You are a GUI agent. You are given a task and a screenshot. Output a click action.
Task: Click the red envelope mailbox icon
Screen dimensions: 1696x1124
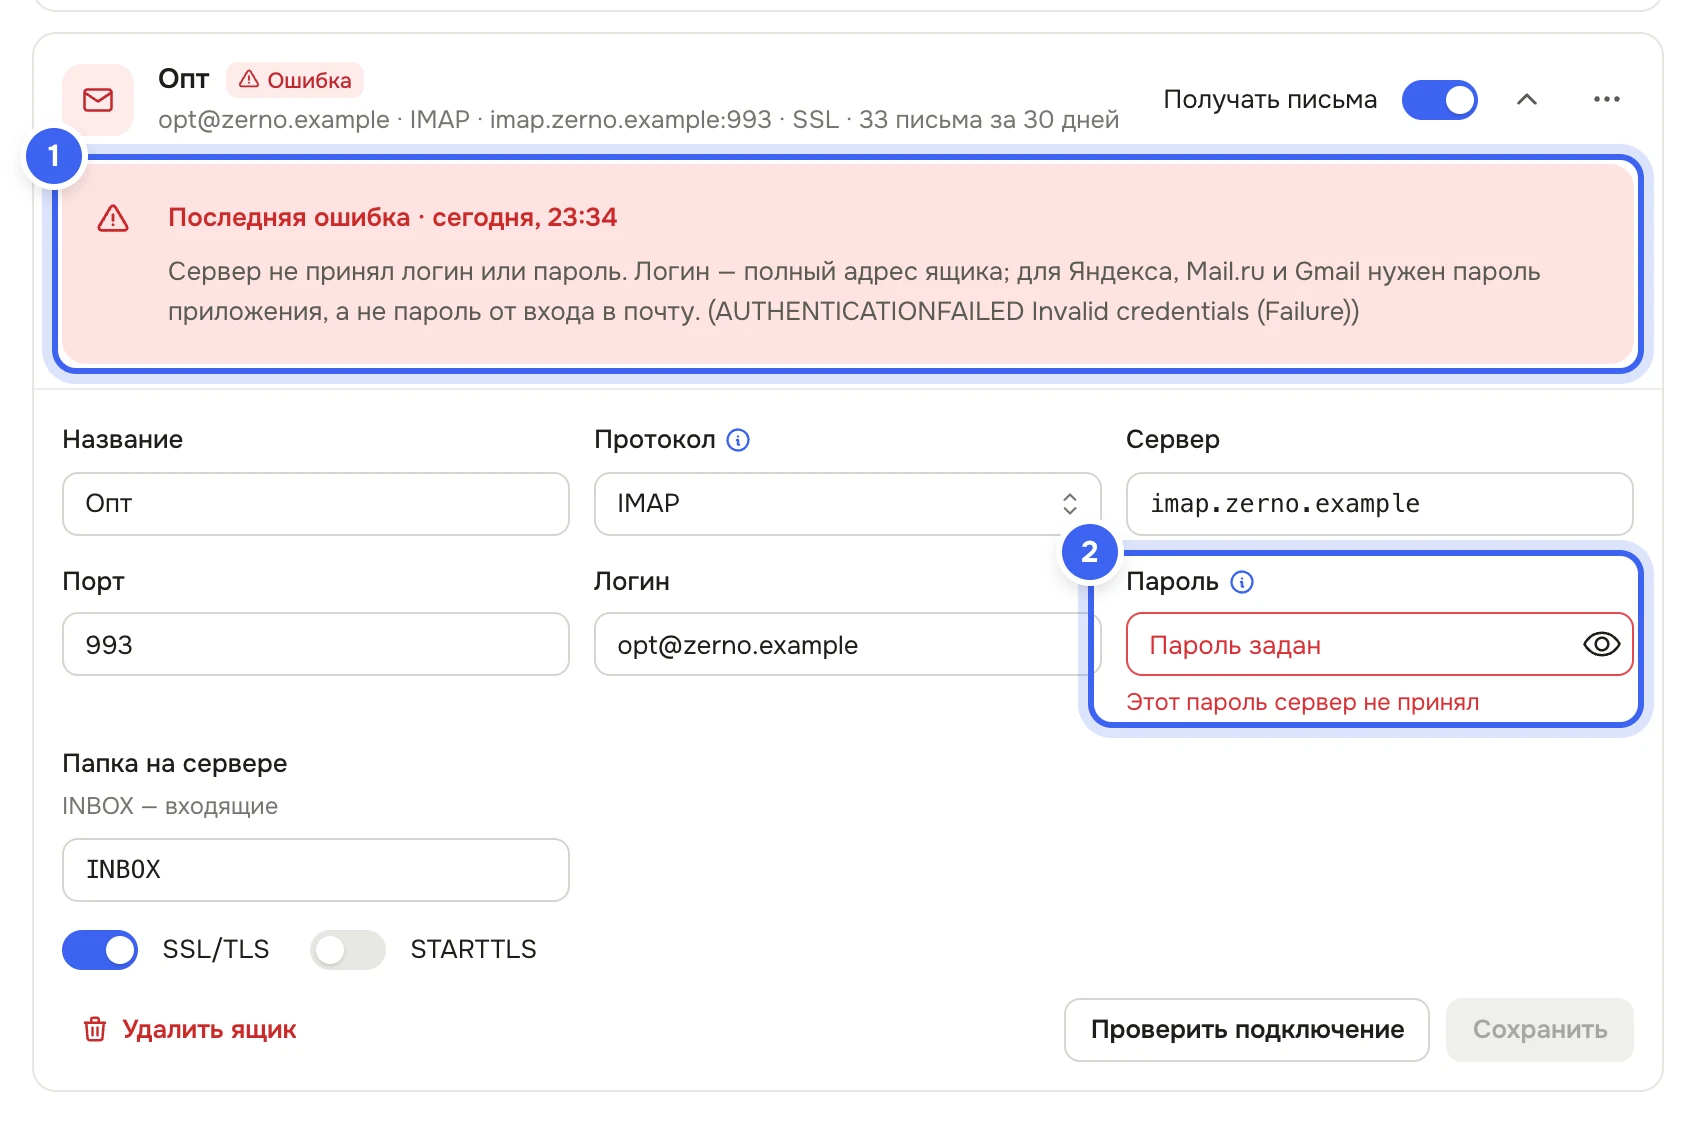pyautogui.click(x=98, y=100)
